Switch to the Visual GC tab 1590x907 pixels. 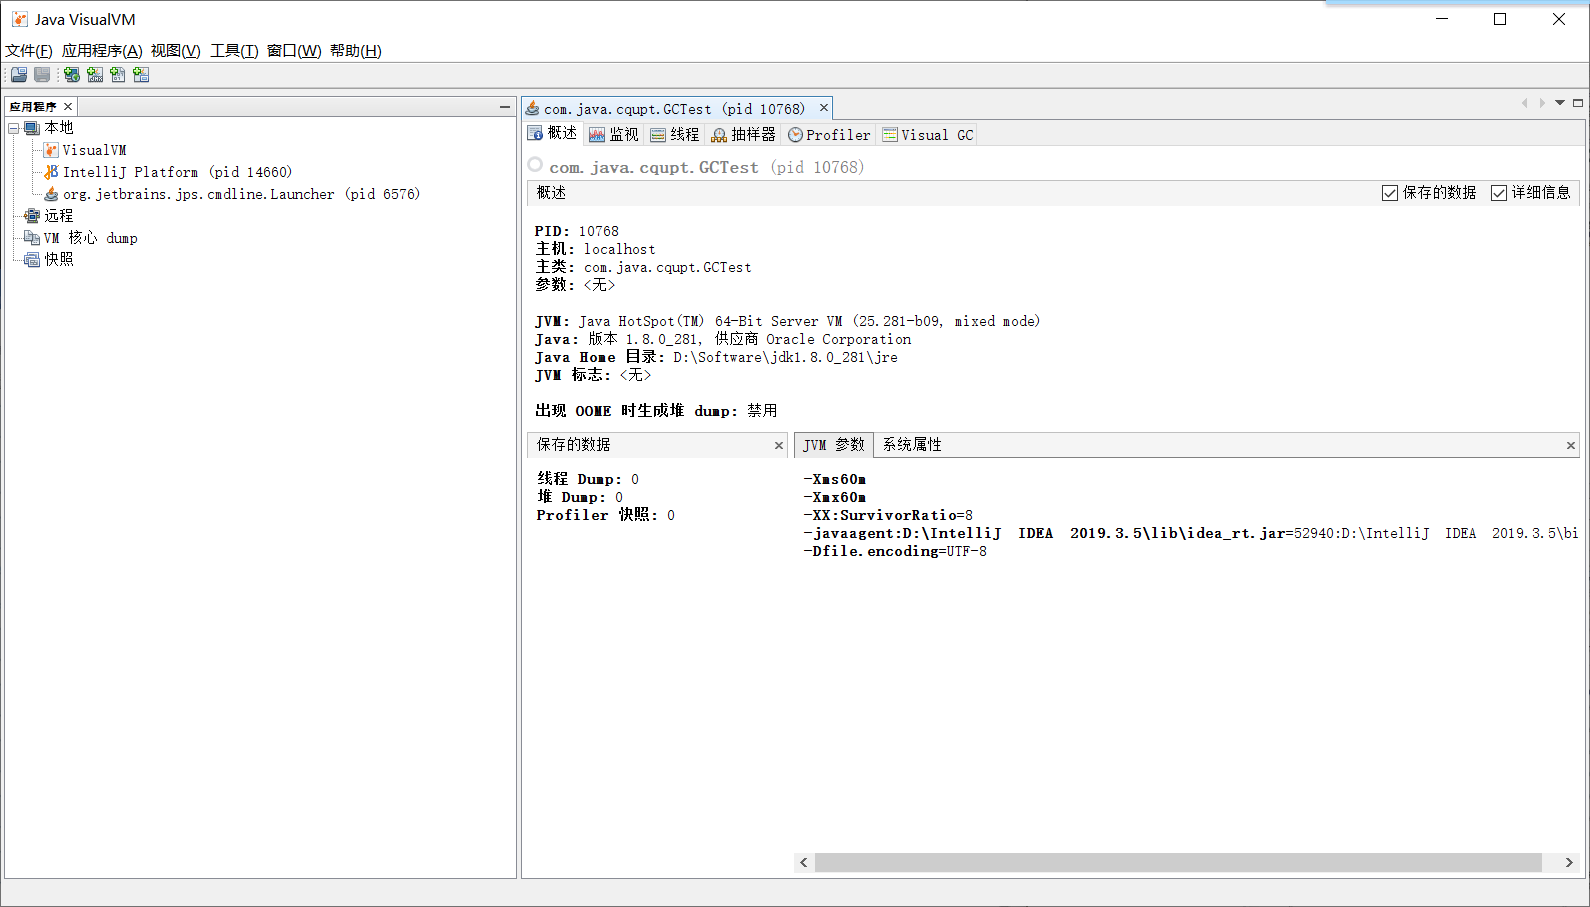pyautogui.click(x=928, y=135)
